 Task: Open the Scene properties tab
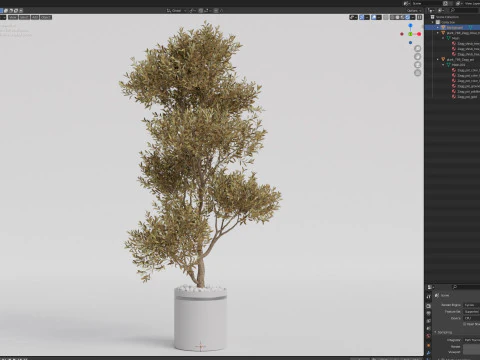429,329
